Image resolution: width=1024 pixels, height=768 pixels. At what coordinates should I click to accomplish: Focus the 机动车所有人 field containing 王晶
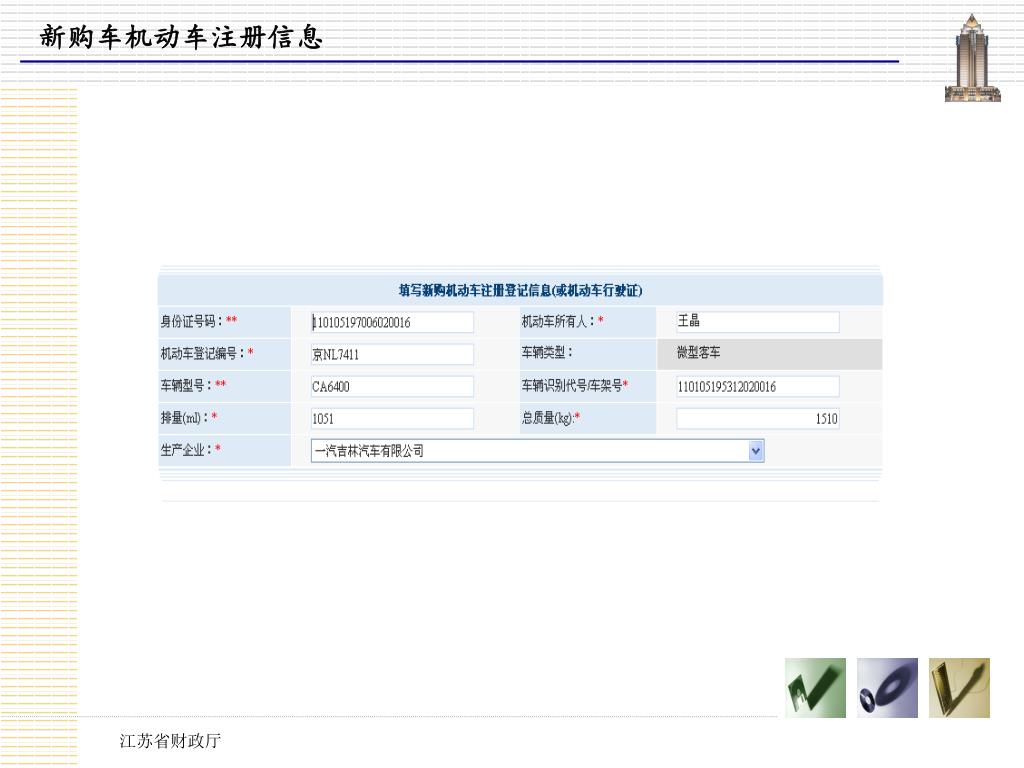[x=758, y=321]
